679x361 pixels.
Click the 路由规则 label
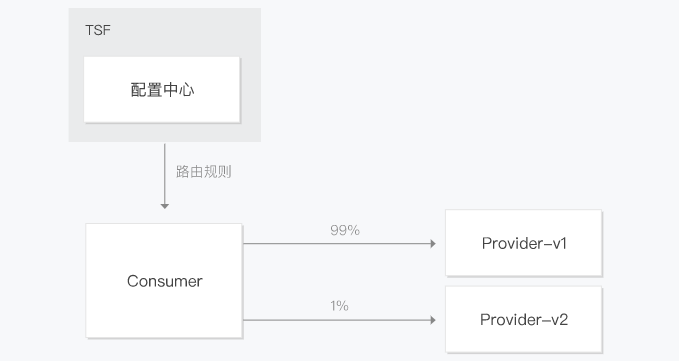(204, 172)
